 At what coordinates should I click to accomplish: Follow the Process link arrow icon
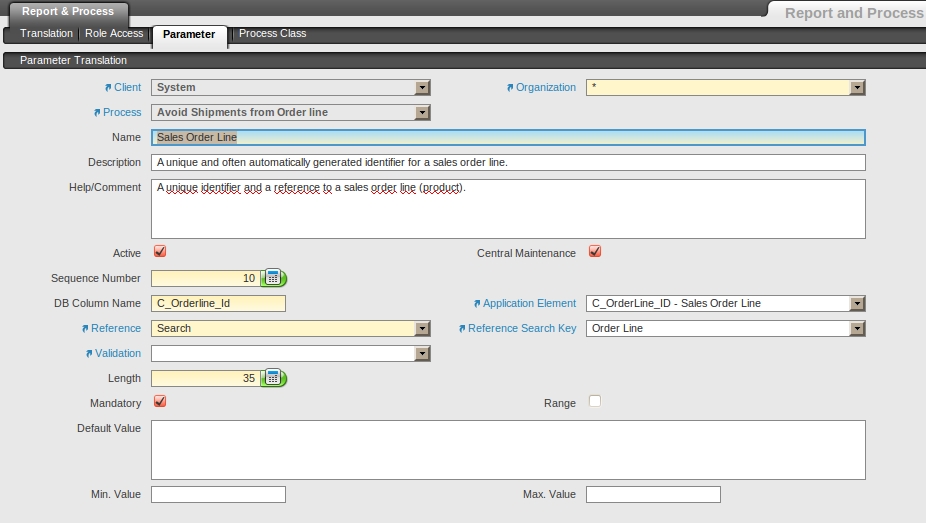point(97,113)
